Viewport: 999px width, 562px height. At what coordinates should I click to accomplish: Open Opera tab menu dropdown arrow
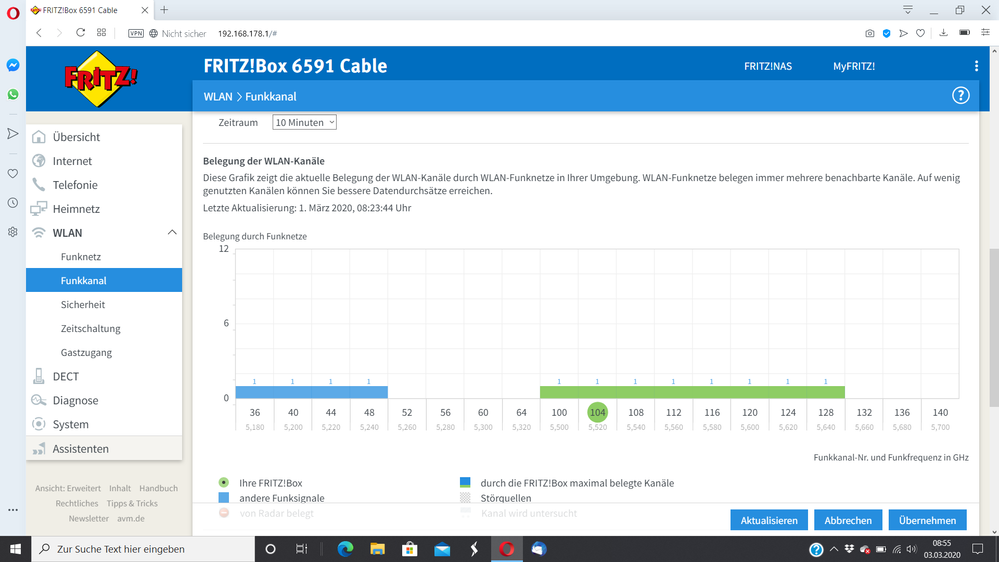908,10
